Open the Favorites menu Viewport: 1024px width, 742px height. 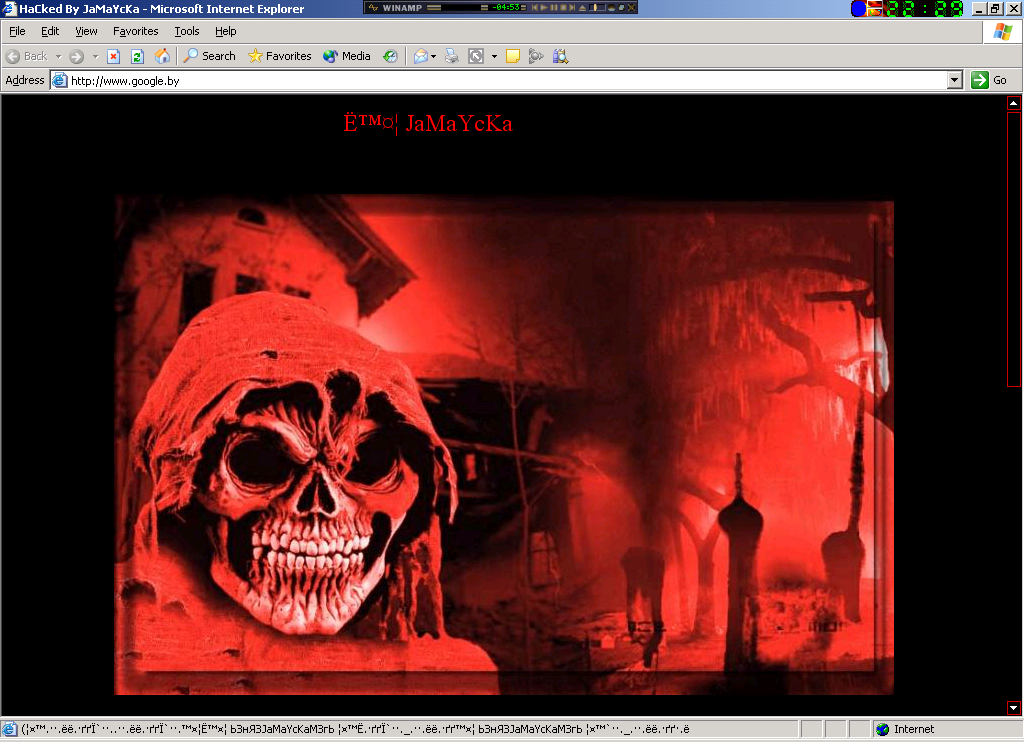(135, 31)
